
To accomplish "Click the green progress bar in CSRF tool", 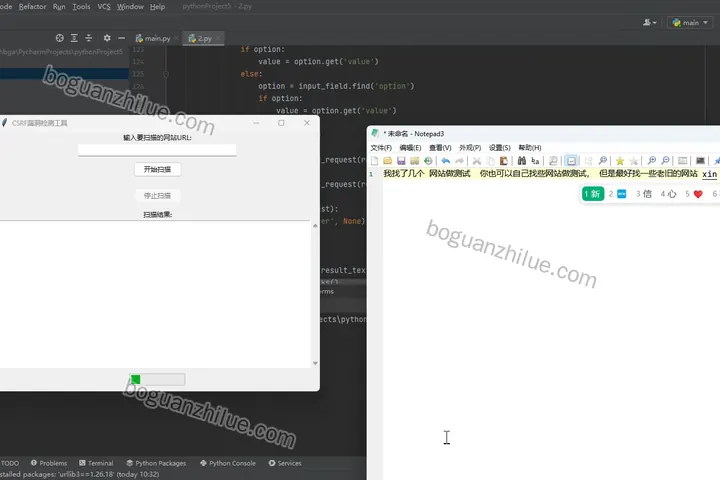I will (x=158, y=379).
